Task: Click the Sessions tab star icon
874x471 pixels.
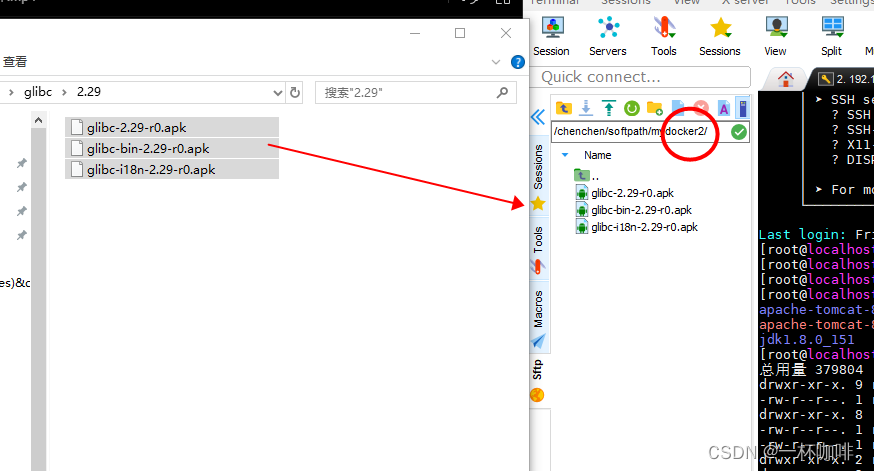Action: tap(538, 203)
